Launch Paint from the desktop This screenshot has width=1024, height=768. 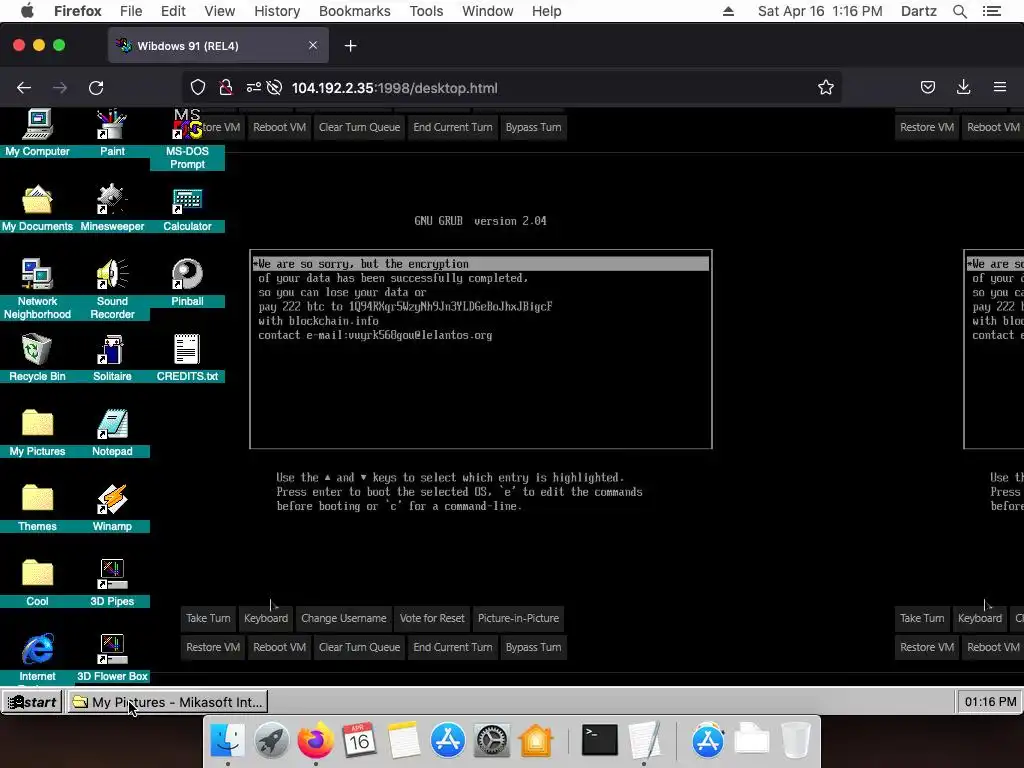[x=112, y=133]
